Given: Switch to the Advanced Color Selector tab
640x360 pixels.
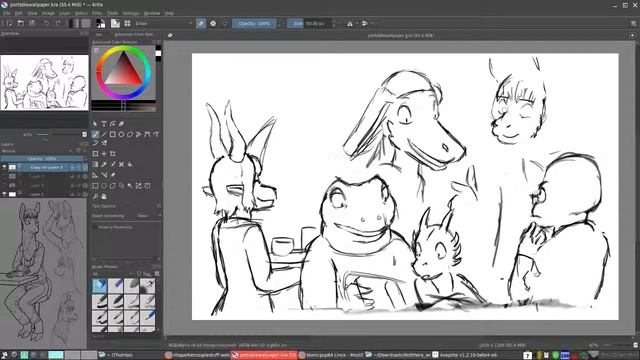Looking at the screenshot, I should (x=134, y=35).
